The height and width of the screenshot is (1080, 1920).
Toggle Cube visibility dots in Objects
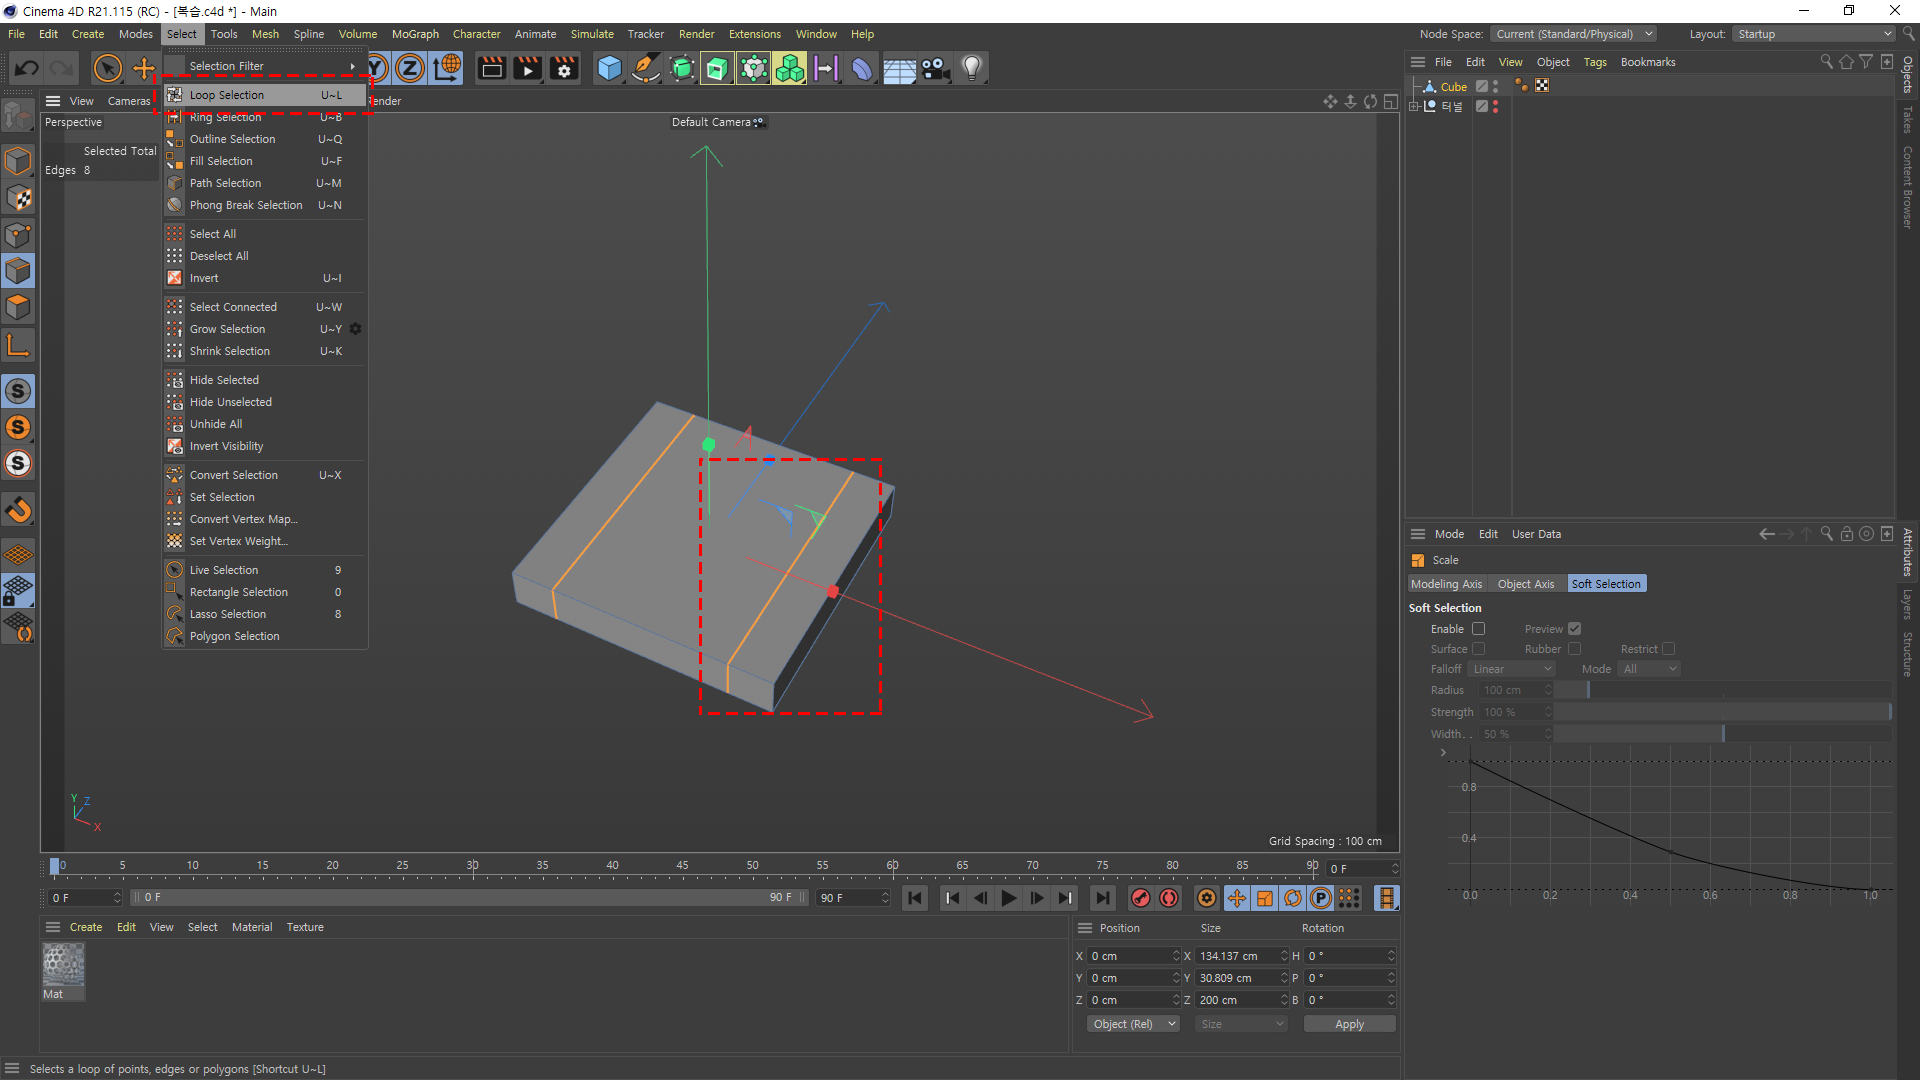(x=1495, y=86)
